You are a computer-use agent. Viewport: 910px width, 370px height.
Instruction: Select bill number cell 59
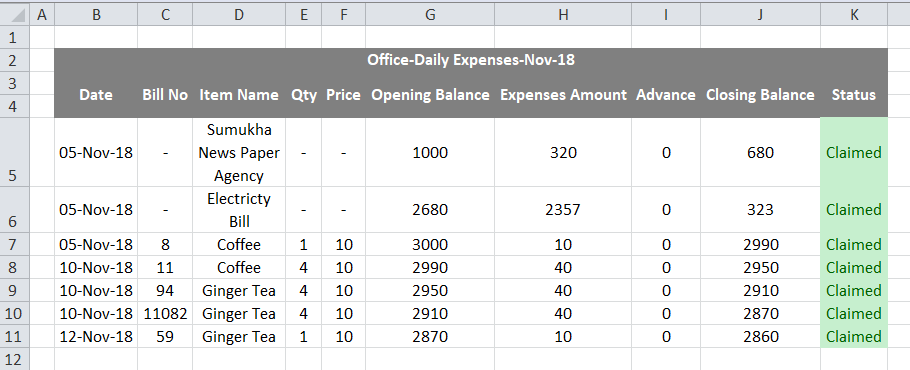165,336
